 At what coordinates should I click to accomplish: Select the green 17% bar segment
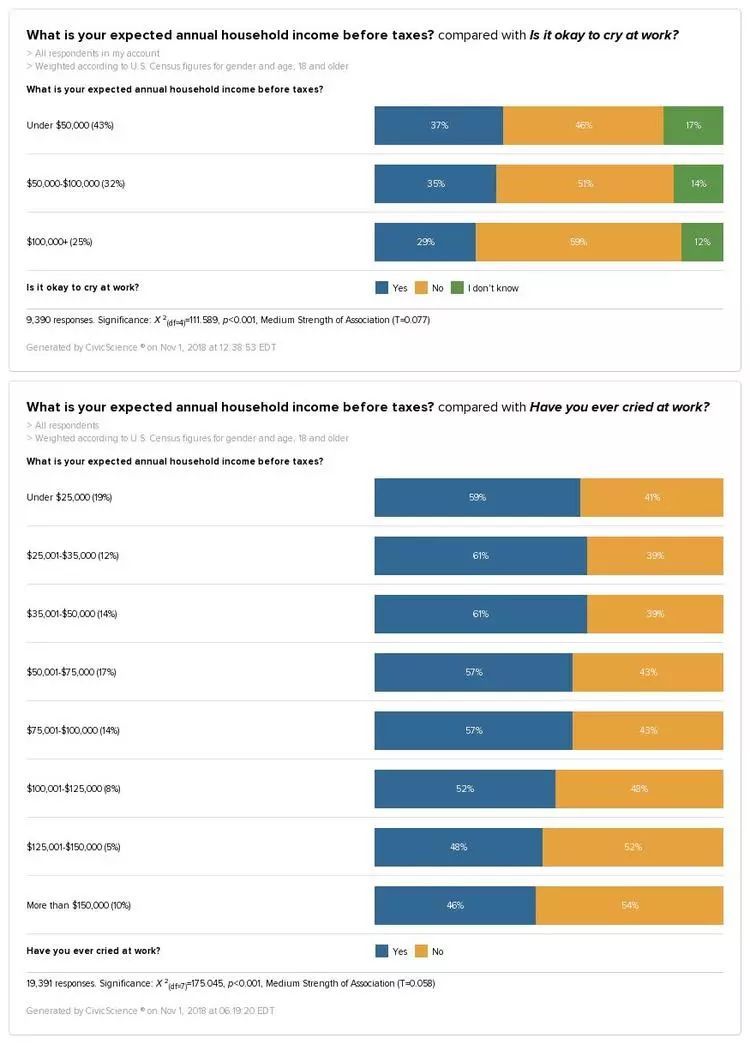tap(693, 126)
